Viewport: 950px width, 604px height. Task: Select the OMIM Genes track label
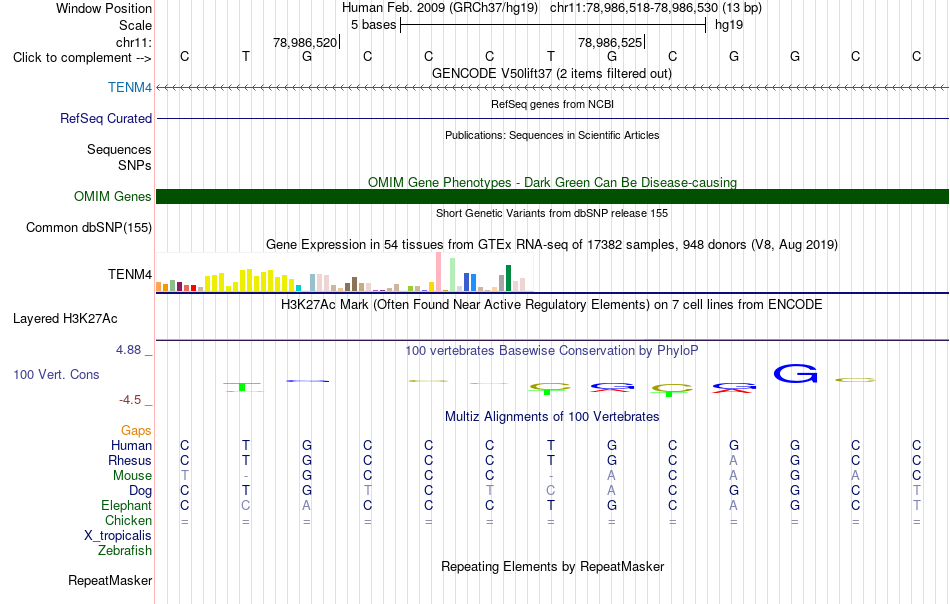point(113,196)
